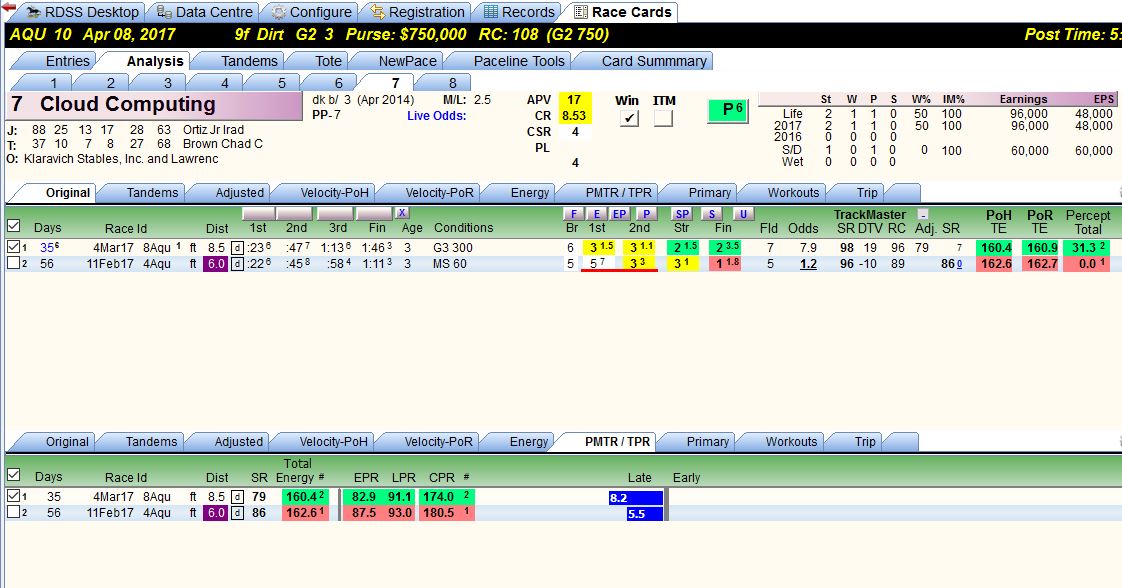Click the Records grid icon

point(490,12)
